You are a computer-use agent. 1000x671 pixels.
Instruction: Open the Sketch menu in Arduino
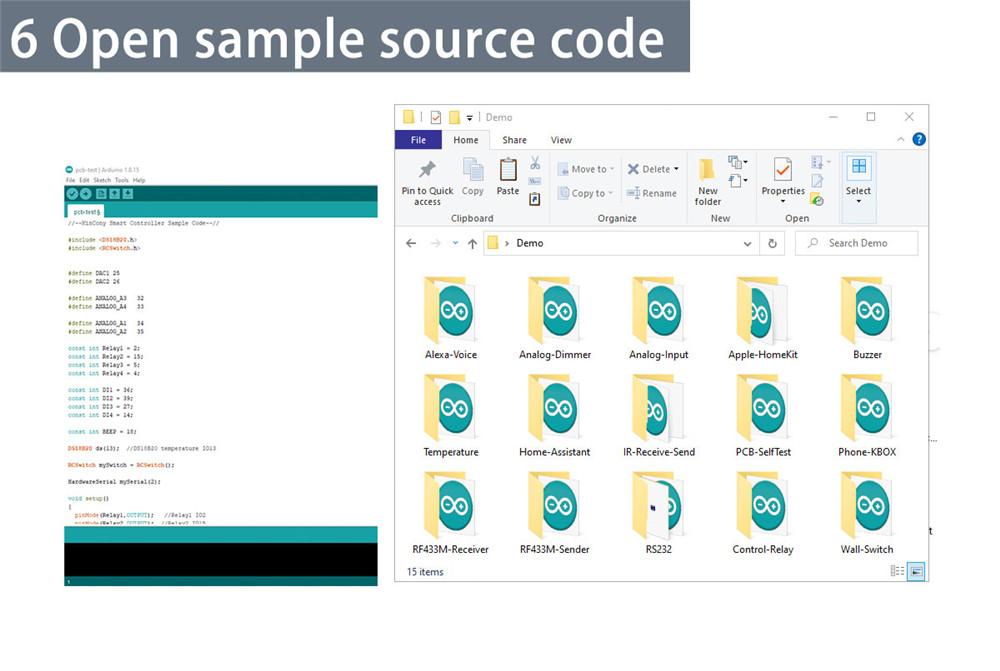click(102, 180)
